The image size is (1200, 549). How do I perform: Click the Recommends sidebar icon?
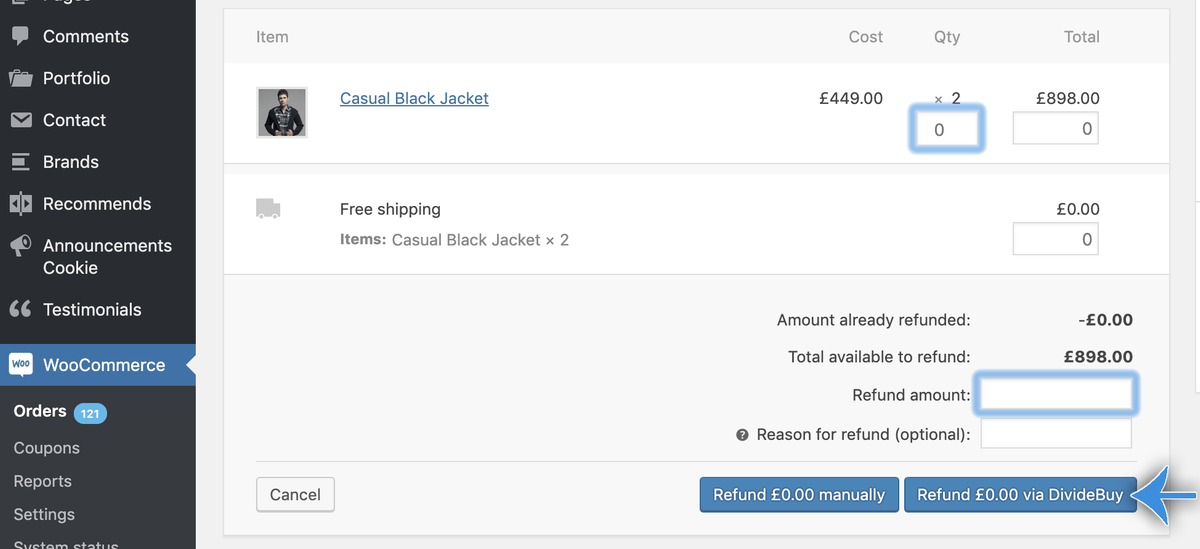tap(20, 204)
